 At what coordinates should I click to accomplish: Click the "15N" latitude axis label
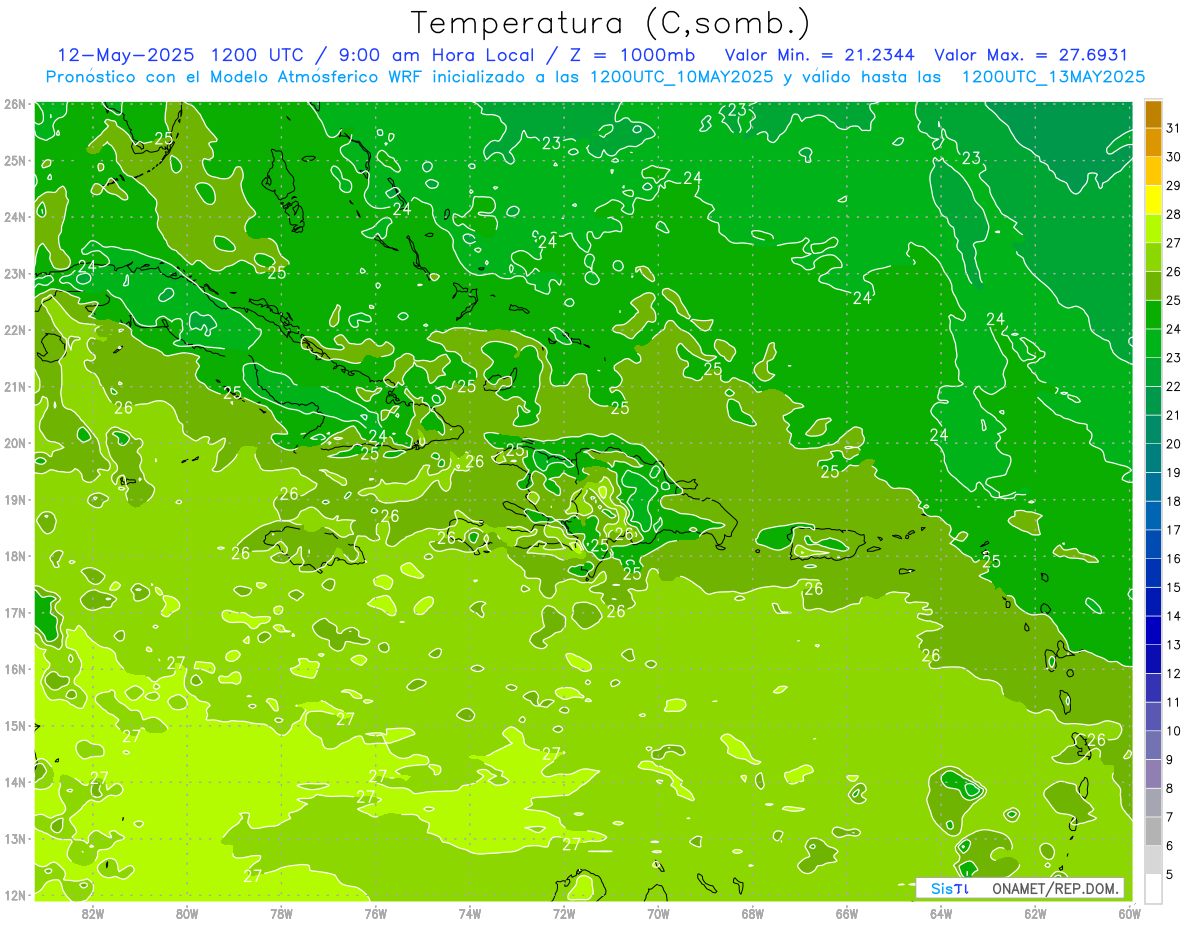tap(15, 725)
